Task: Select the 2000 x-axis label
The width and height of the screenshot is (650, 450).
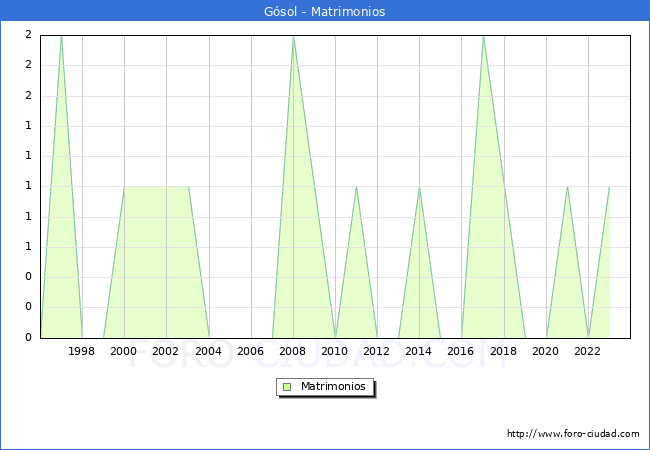Action: click(124, 351)
